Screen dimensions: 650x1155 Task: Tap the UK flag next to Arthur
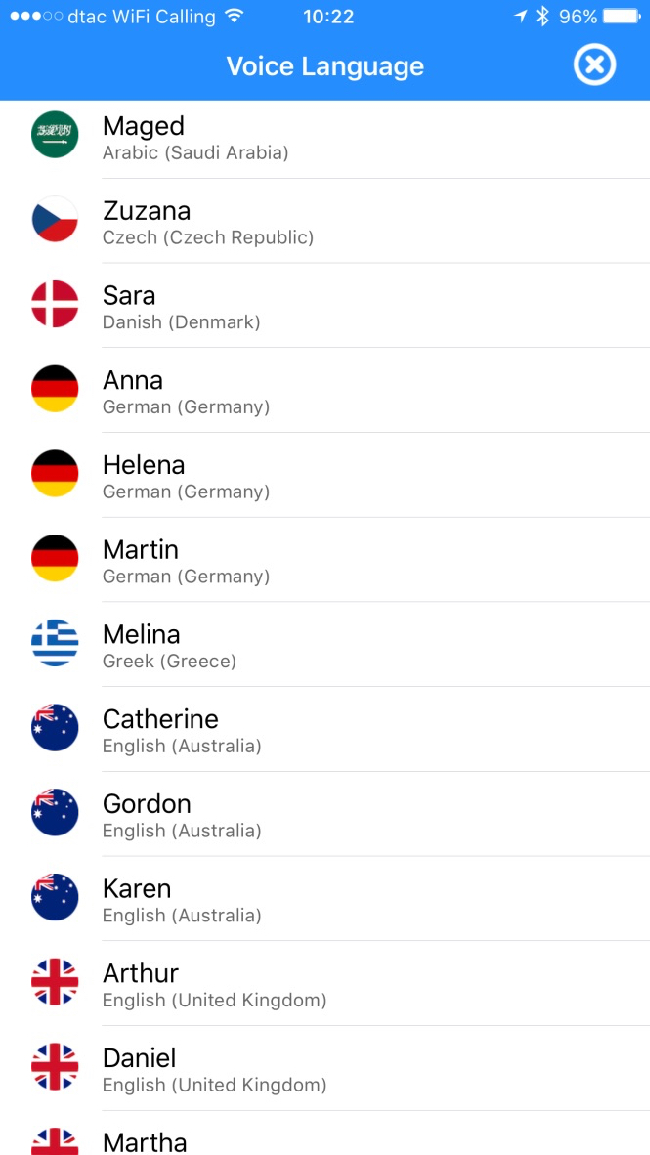click(55, 981)
